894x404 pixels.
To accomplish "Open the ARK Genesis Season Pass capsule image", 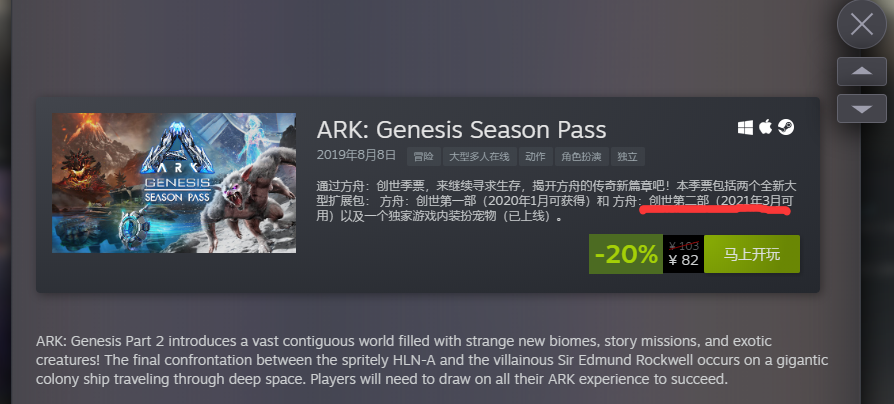I will (174, 183).
